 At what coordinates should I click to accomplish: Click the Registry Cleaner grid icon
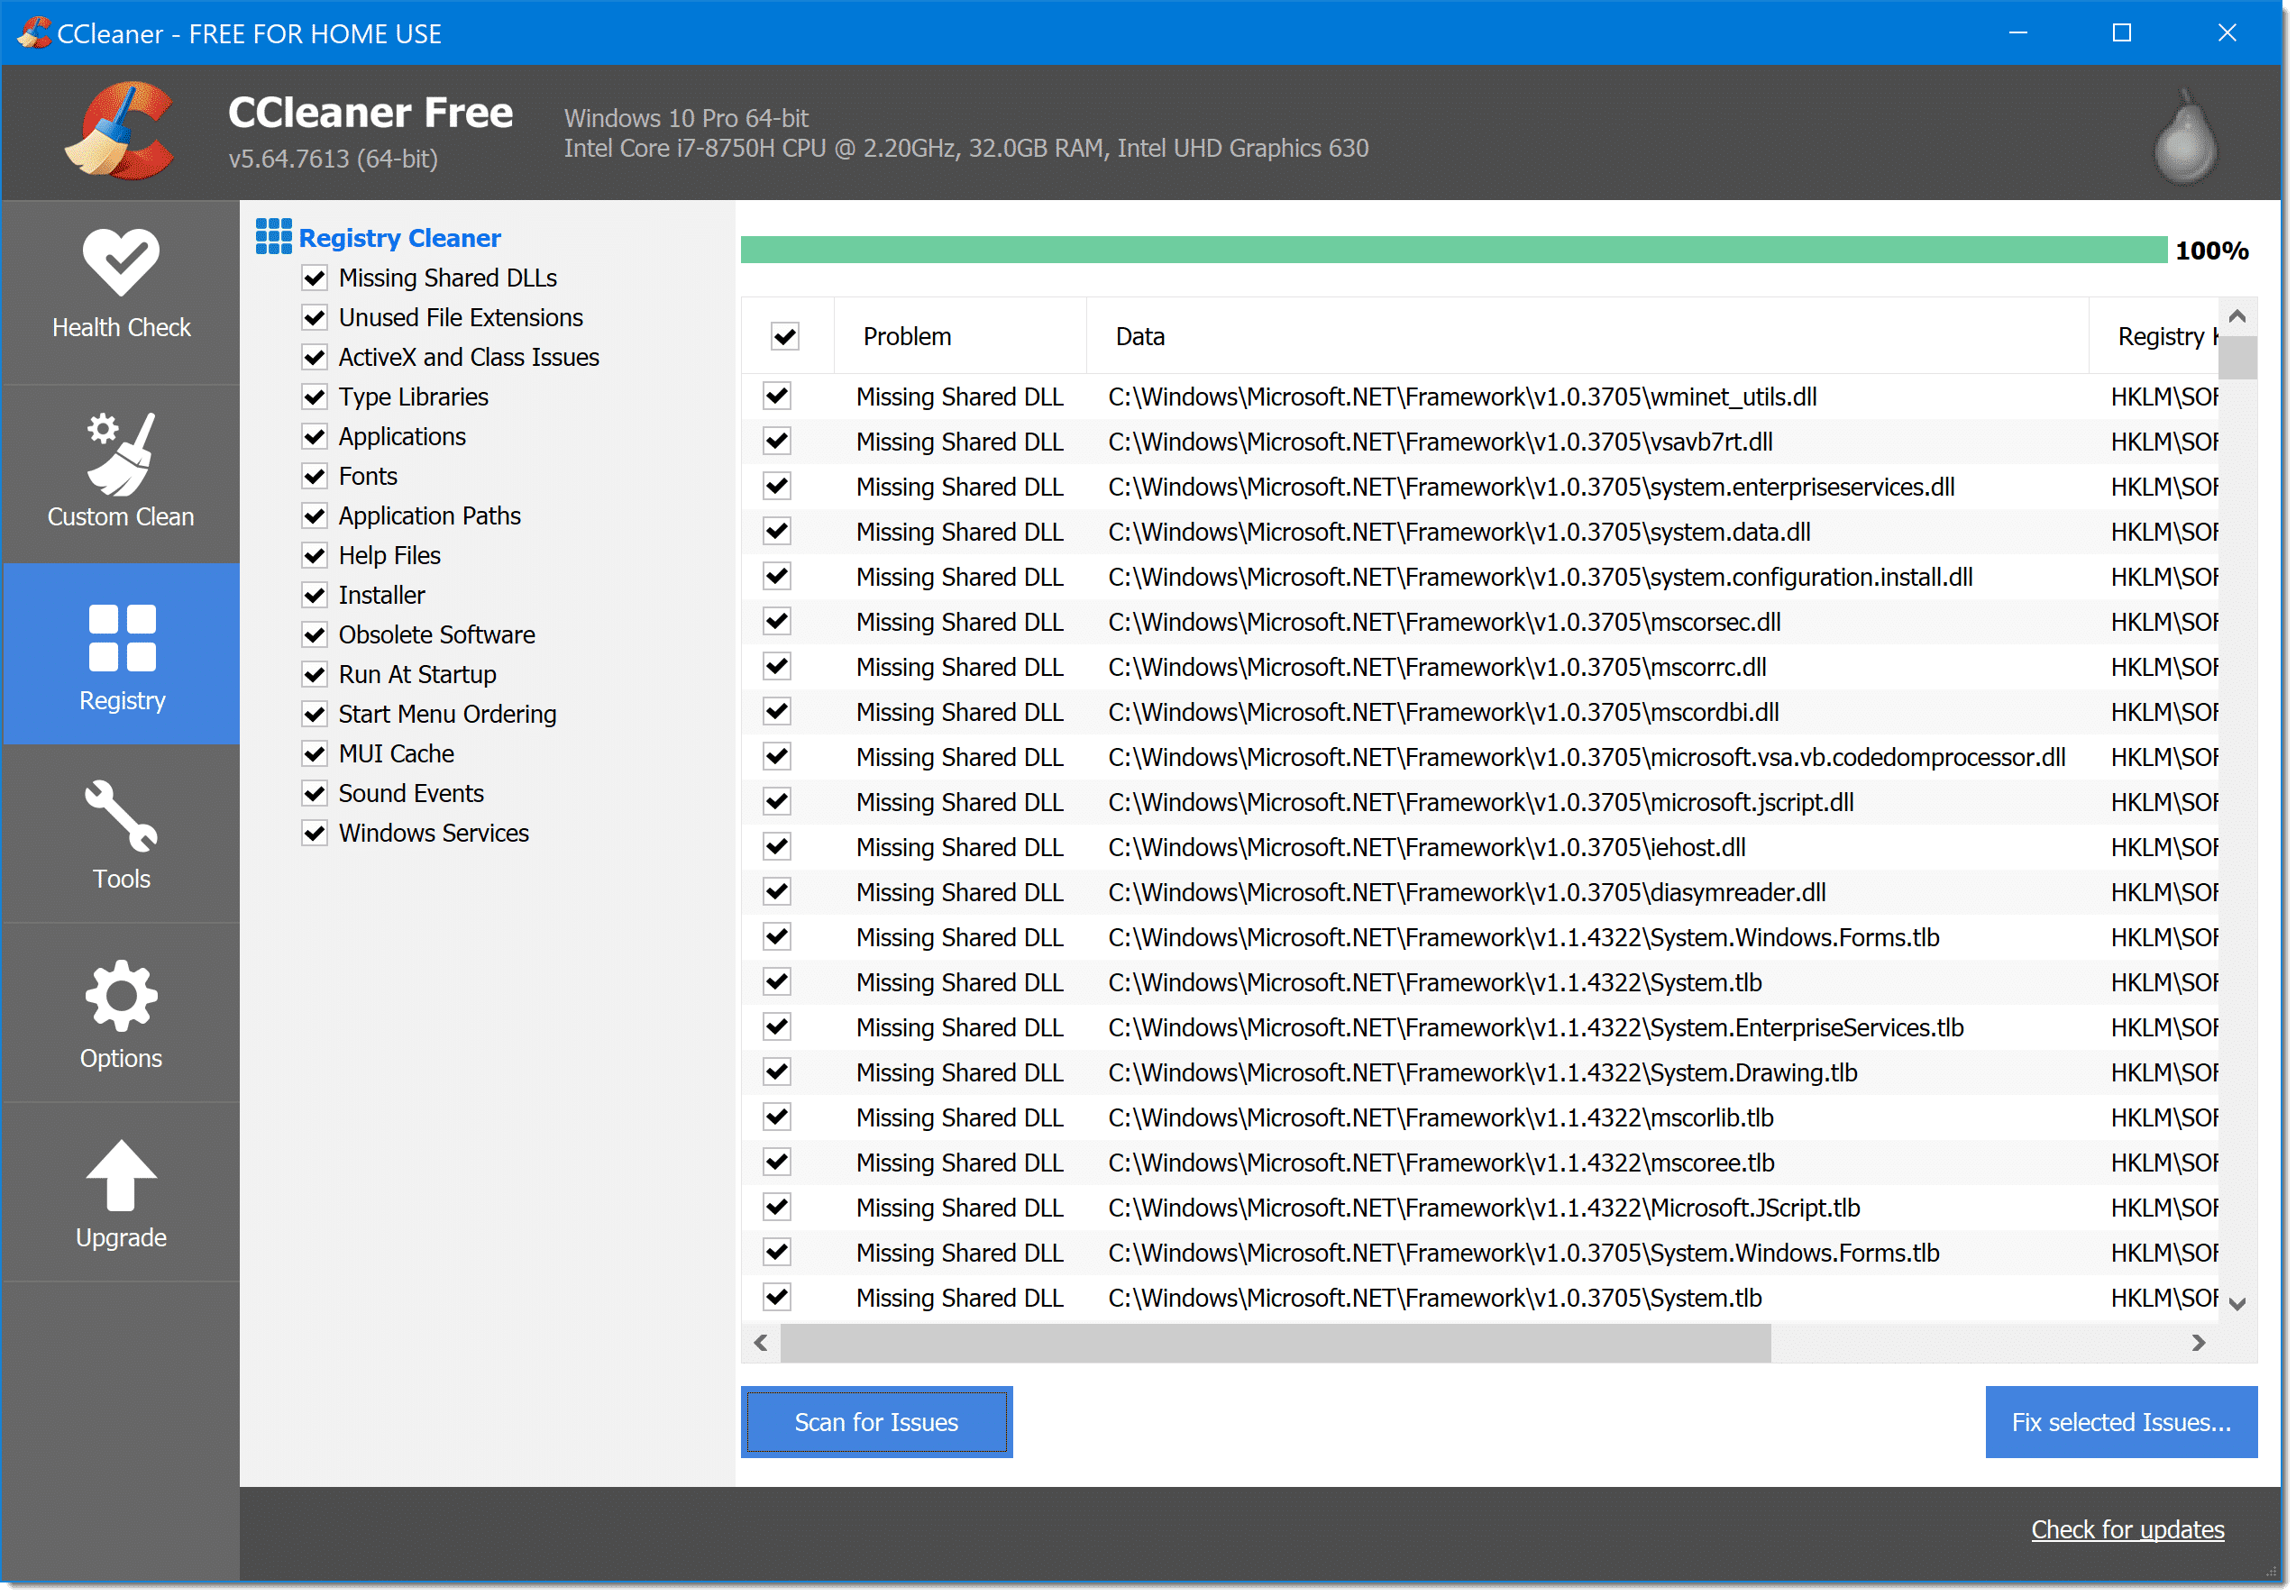pos(273,237)
